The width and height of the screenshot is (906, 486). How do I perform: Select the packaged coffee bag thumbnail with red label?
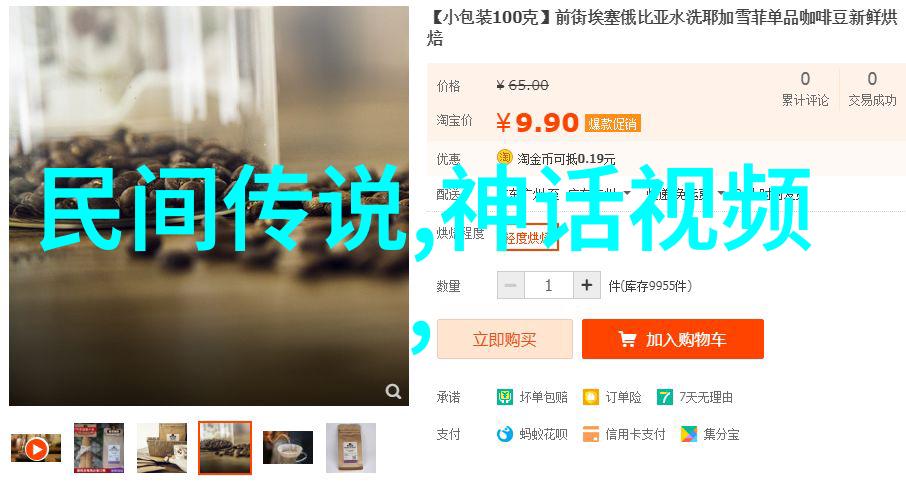coord(99,448)
